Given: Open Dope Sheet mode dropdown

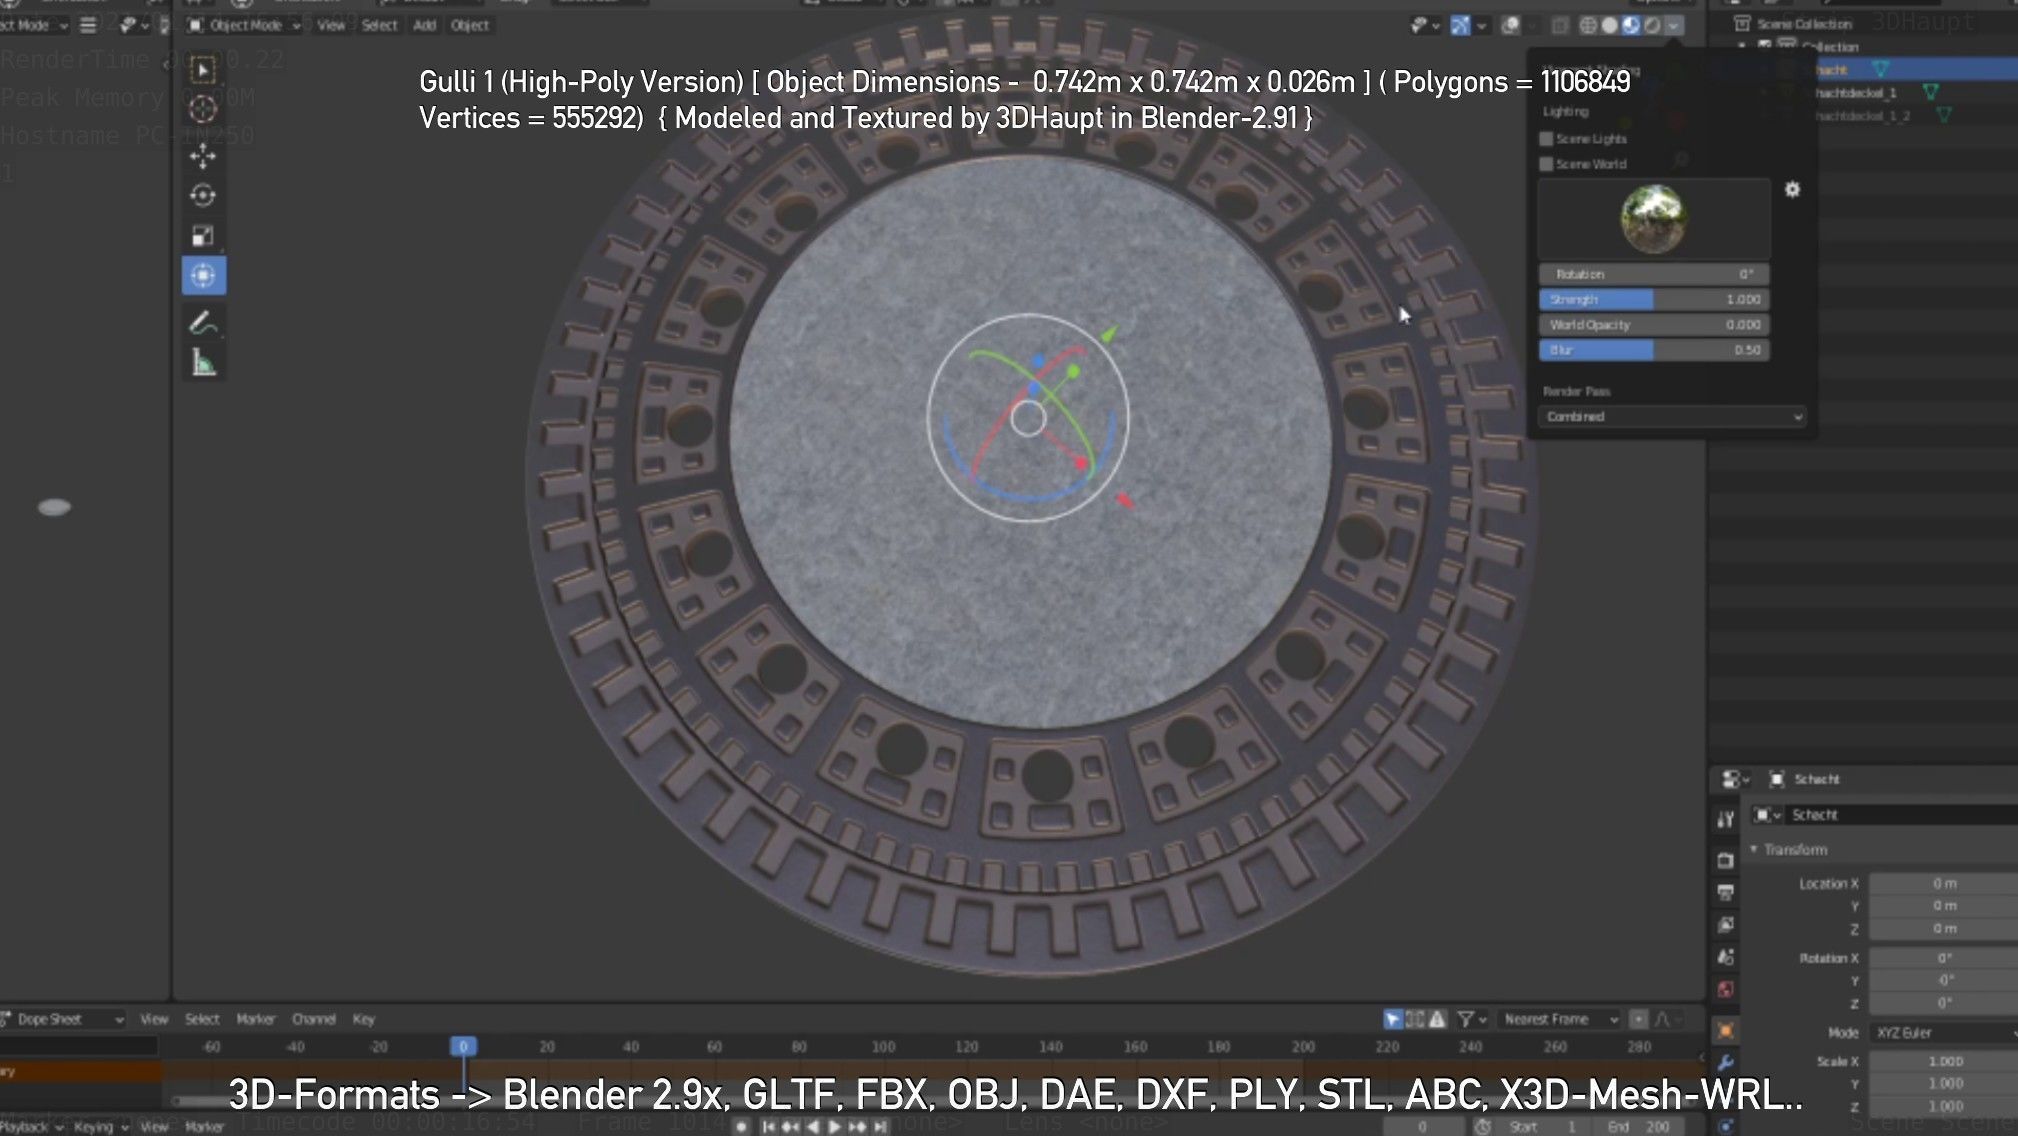Looking at the screenshot, I should tap(62, 1019).
